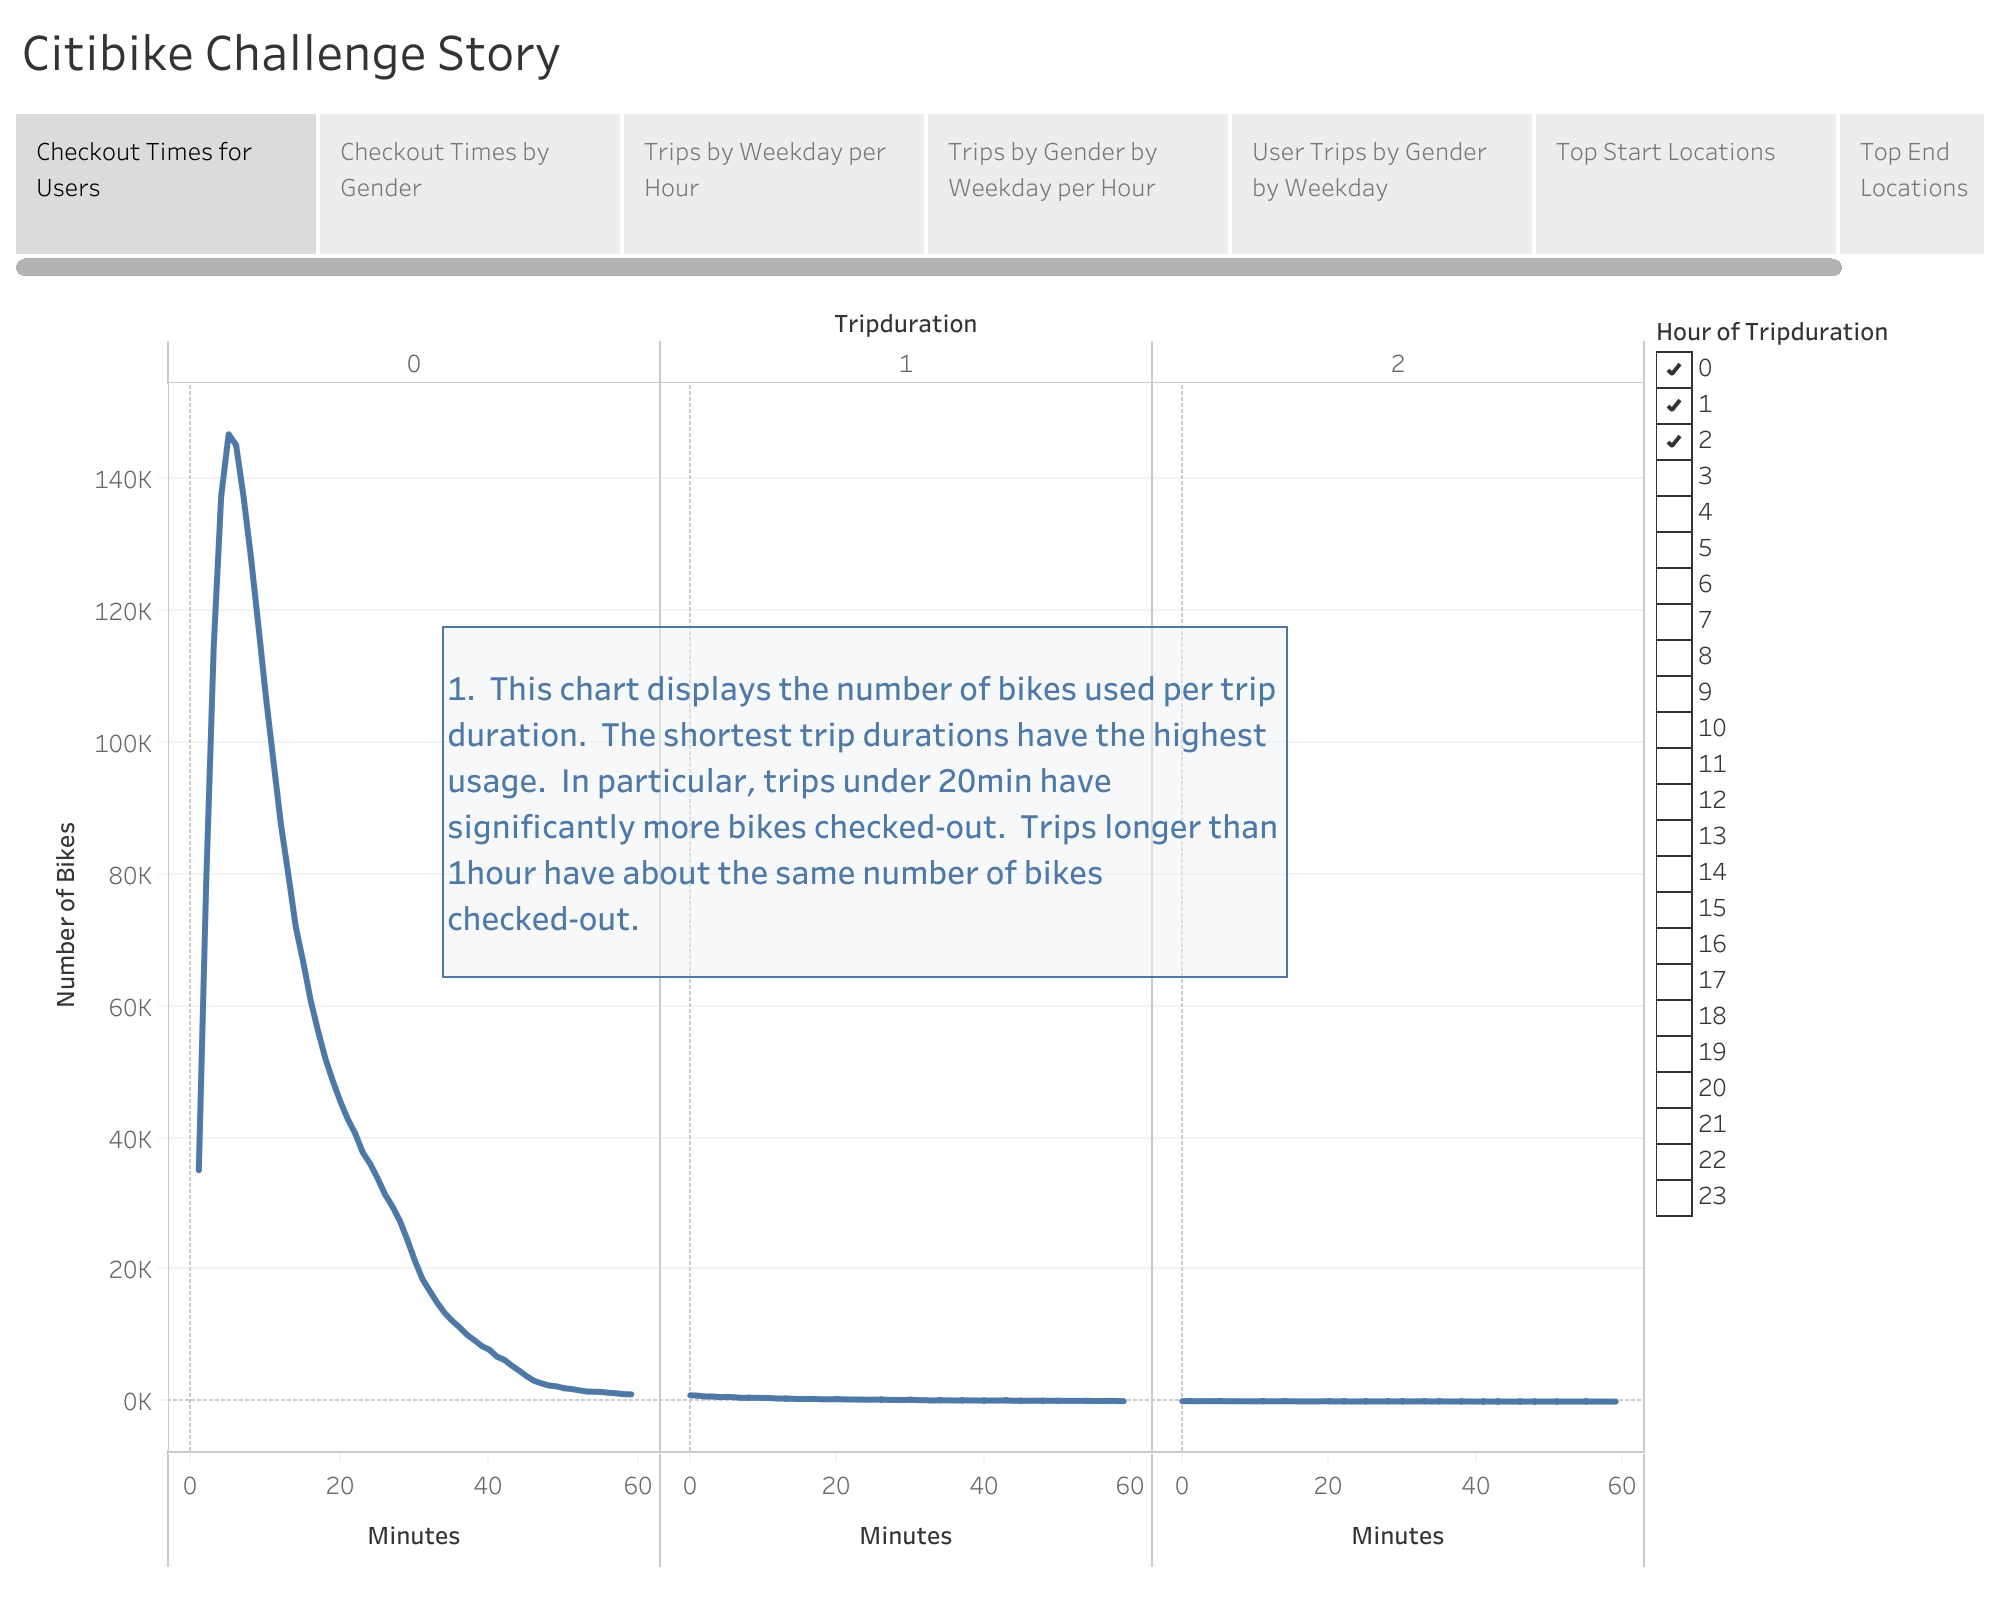
Task: Check hour 9 in the filter panel
Action: (1674, 694)
